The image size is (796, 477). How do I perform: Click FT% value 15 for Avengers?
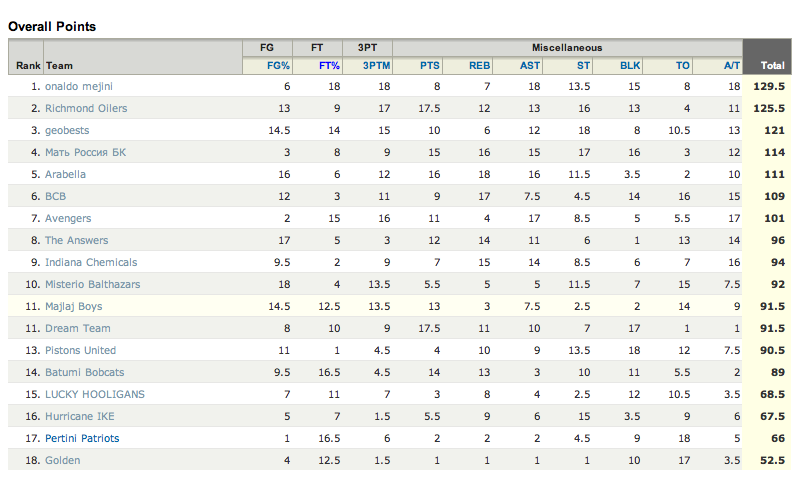coord(334,218)
